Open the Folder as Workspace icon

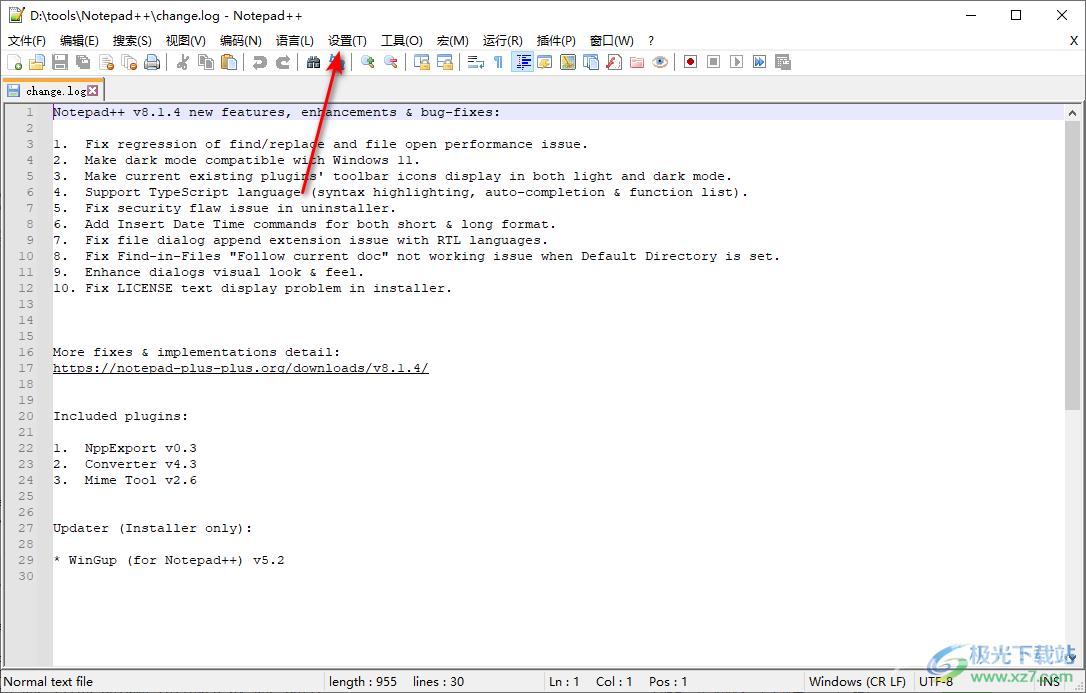coord(637,62)
